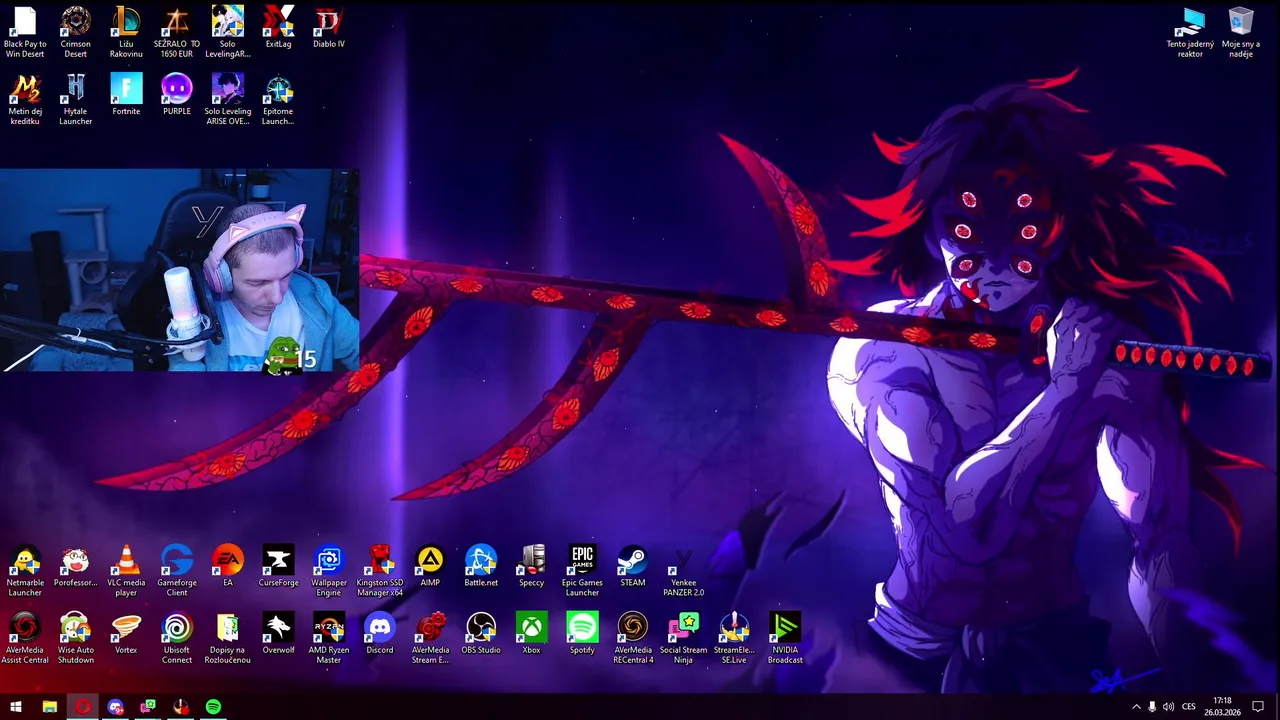Open Social Stream Ninja taskbar button
This screenshot has width=1280, height=720.
pyautogui.click(x=148, y=707)
